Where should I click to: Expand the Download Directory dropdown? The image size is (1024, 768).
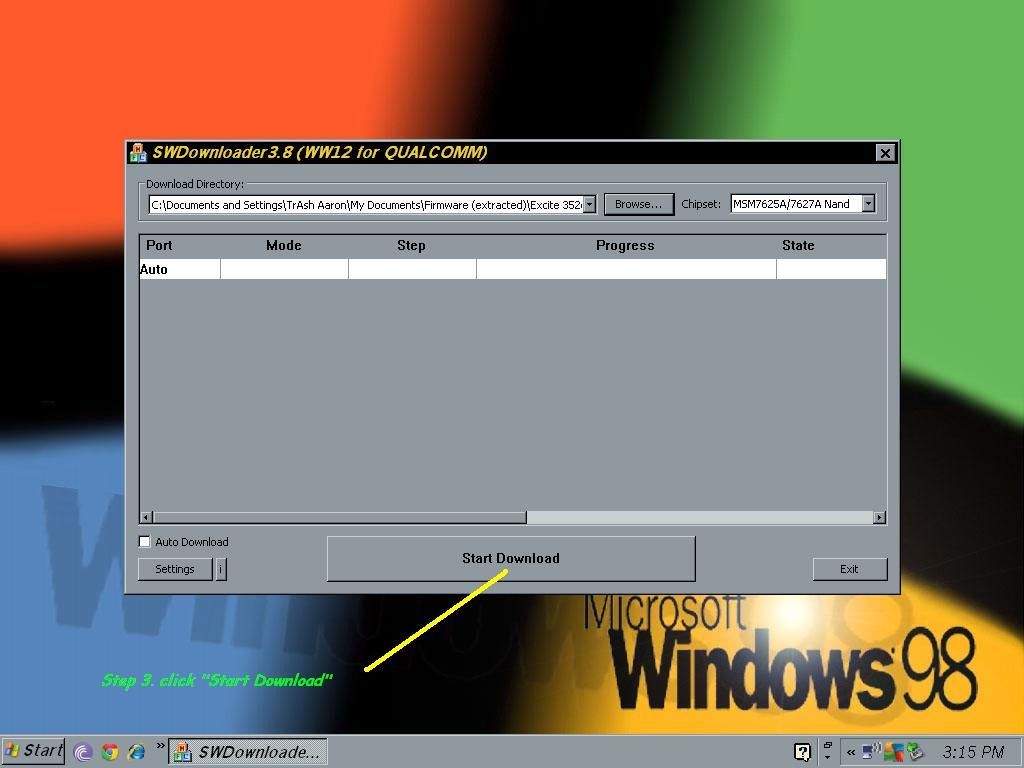point(589,204)
